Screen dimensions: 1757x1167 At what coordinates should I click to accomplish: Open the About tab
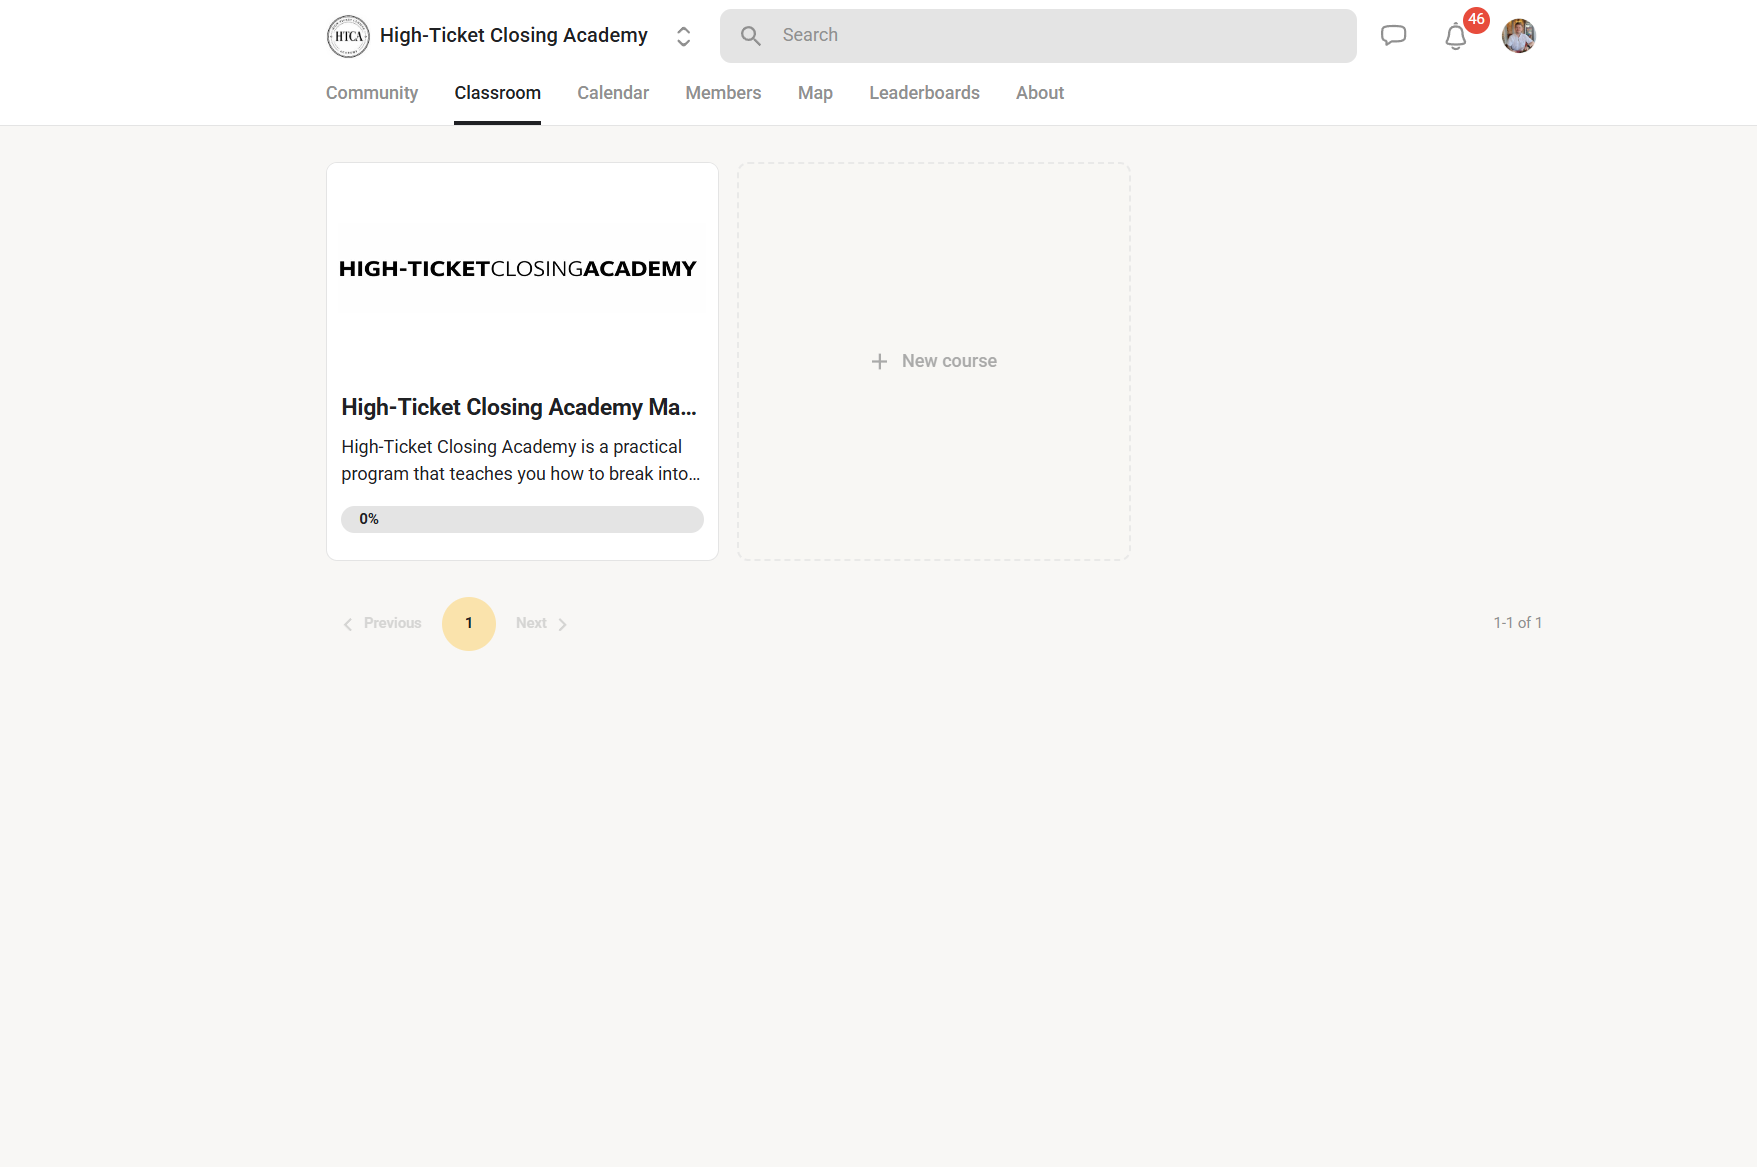pyautogui.click(x=1040, y=93)
